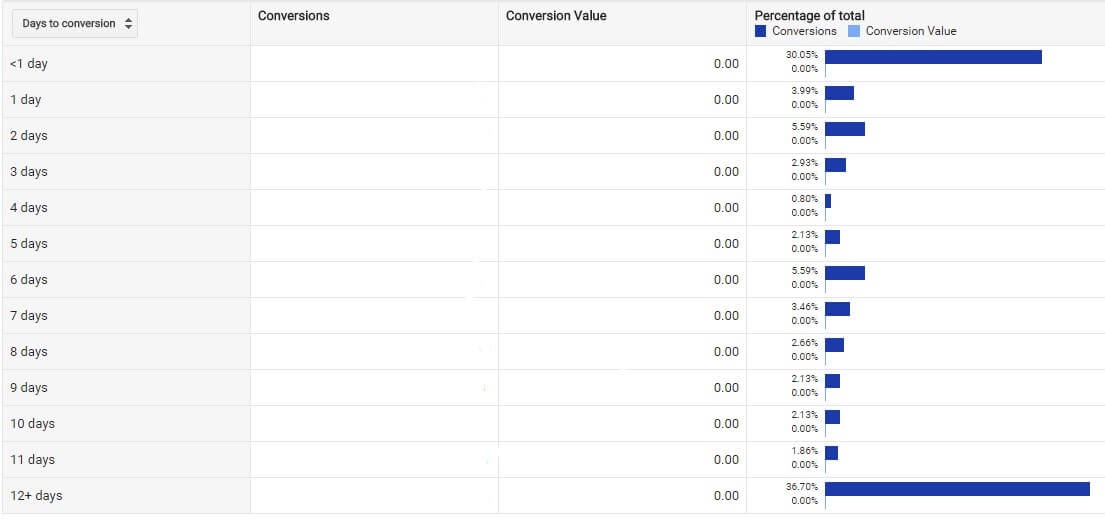
Task: Select the 10 days row label
Action: point(32,424)
